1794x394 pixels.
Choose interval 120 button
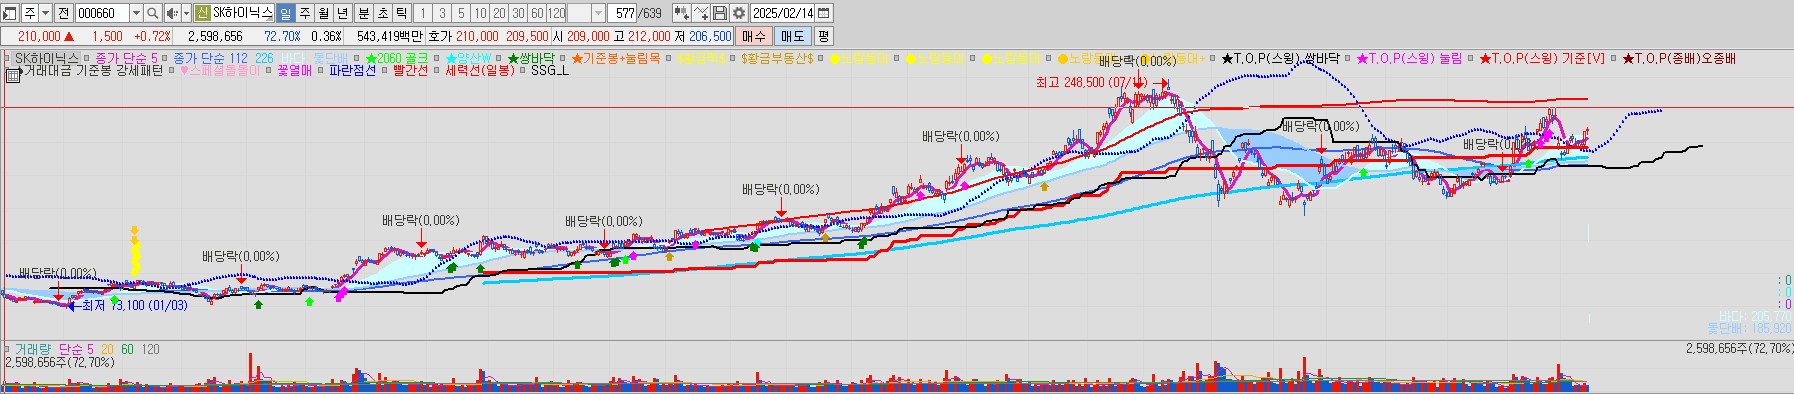556,13
